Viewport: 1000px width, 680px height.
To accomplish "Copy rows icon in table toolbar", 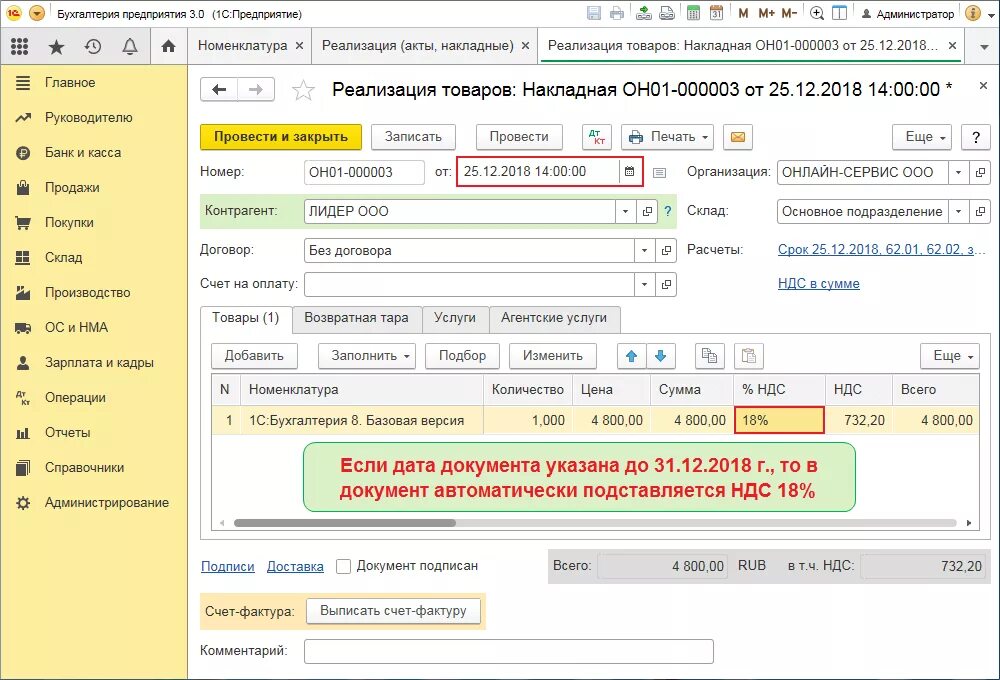I will [709, 356].
